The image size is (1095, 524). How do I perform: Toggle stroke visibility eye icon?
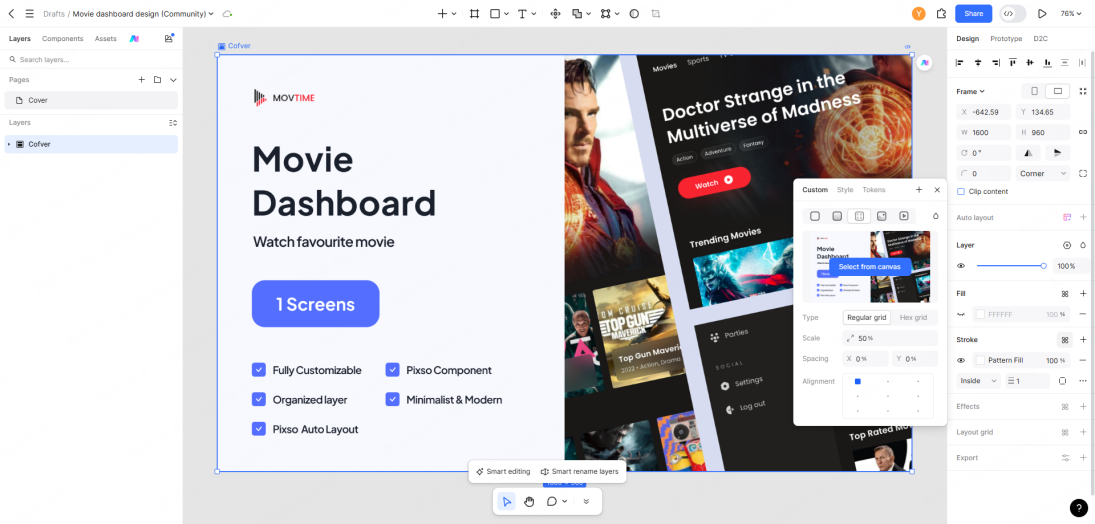pos(961,361)
